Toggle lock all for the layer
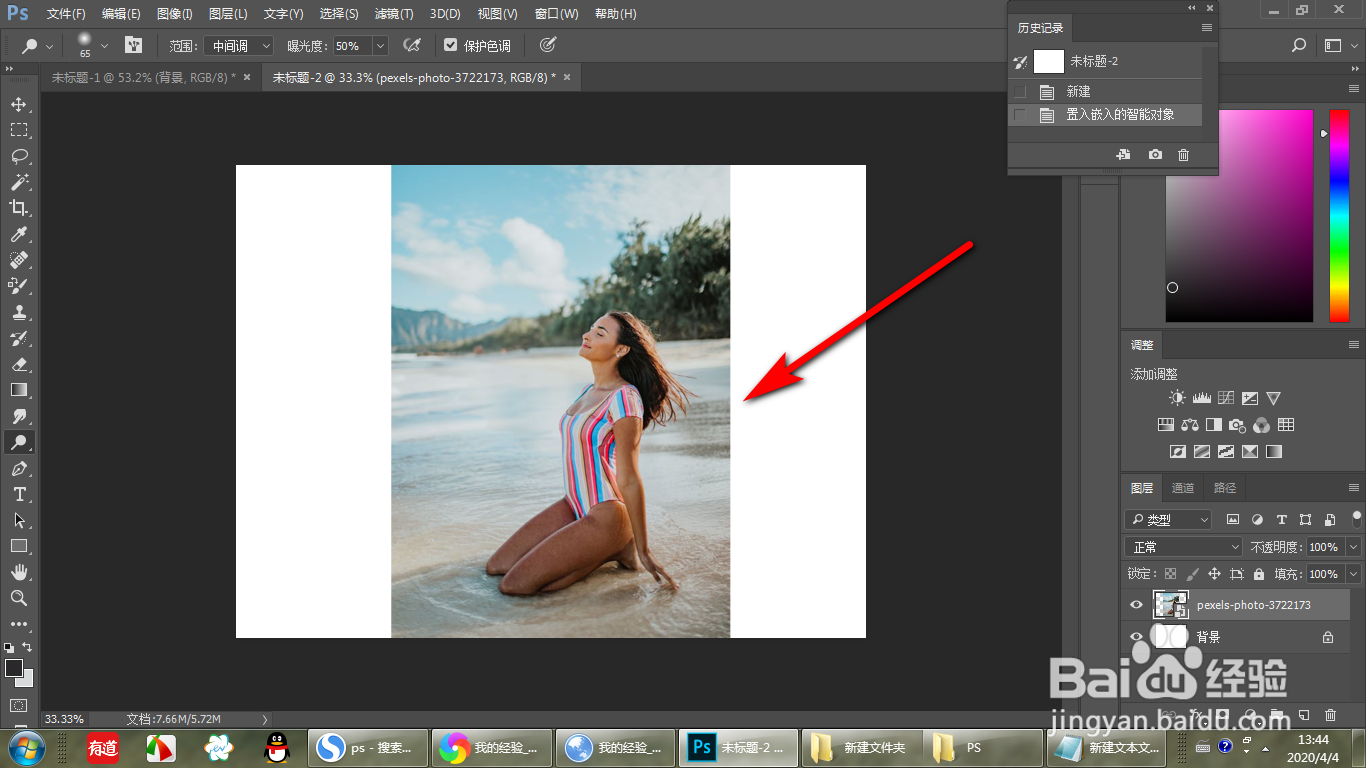The image size is (1366, 768). [x=1259, y=574]
